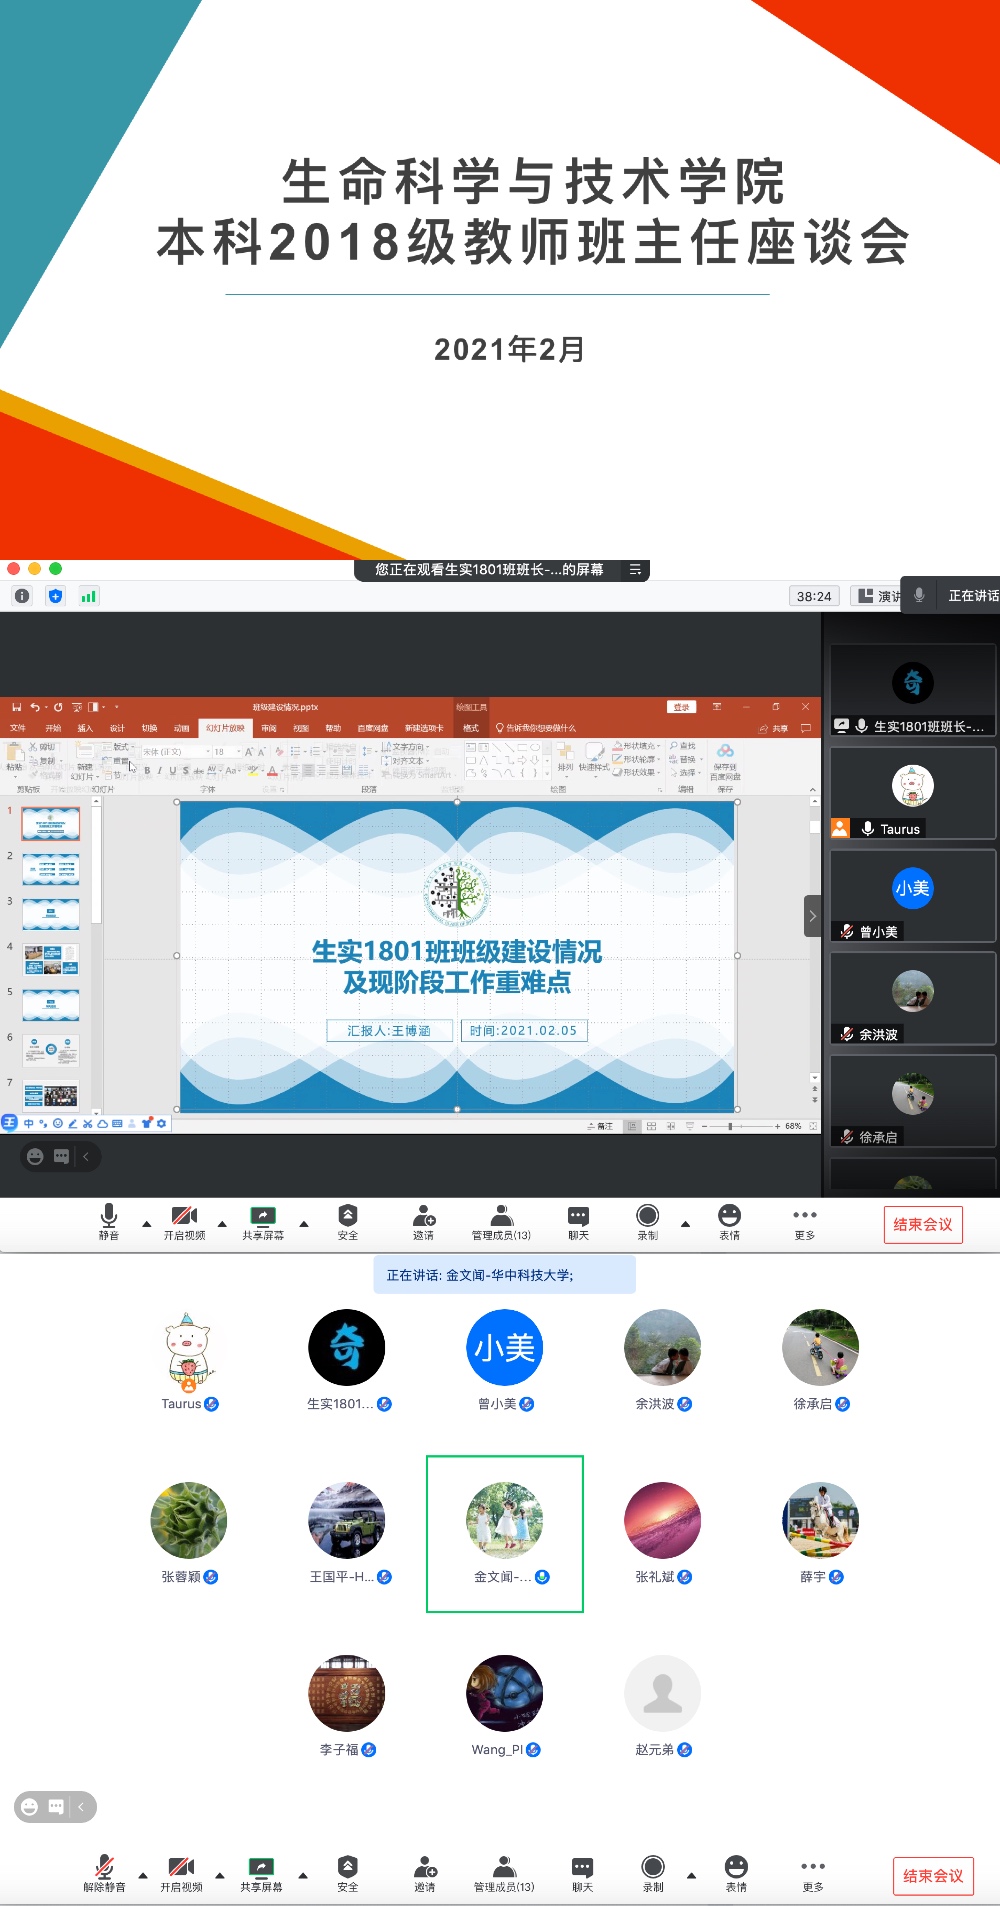Screen dimensions: 1000x1906
Task: Open the menu icon on the screen-viewing banner
Action: tap(635, 570)
